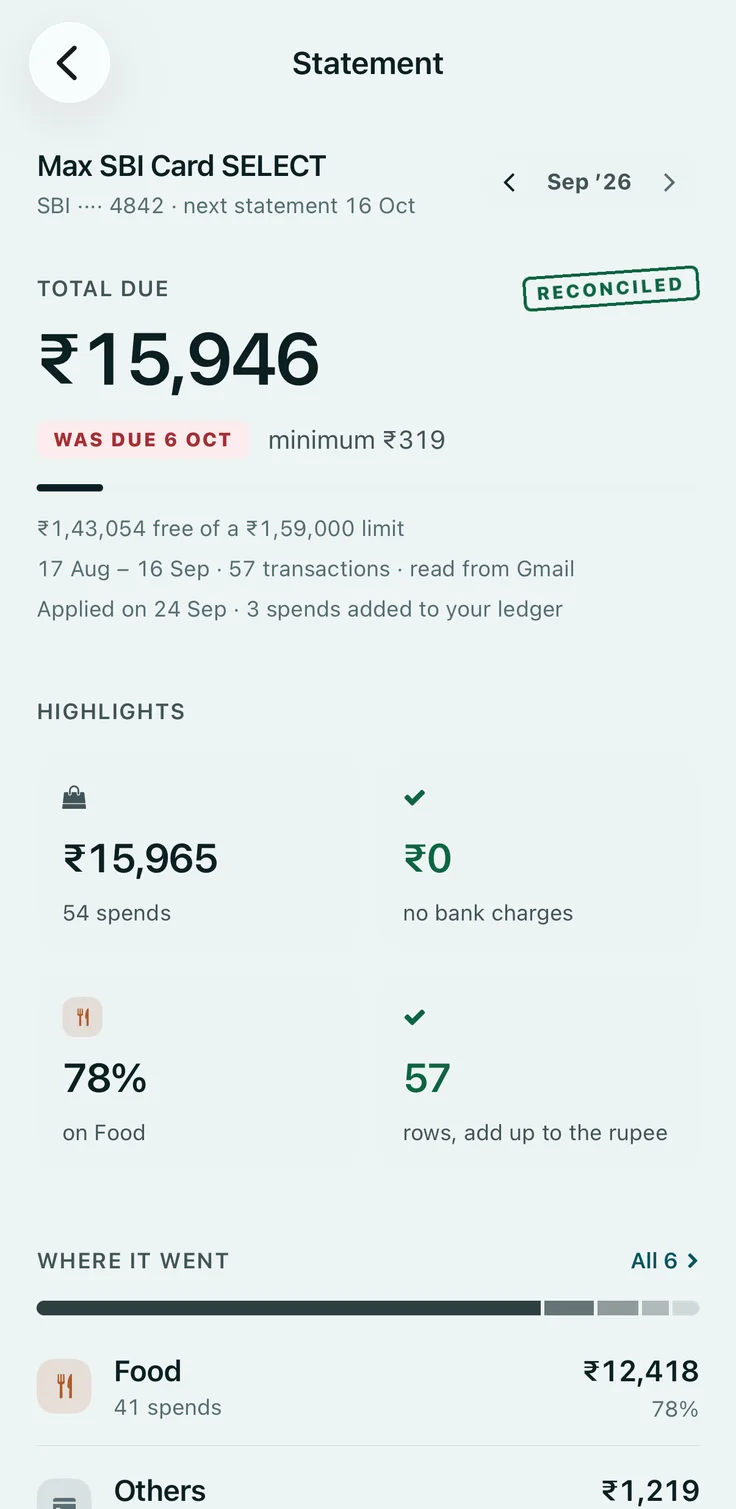Switch to the previous statement month

coord(509,182)
